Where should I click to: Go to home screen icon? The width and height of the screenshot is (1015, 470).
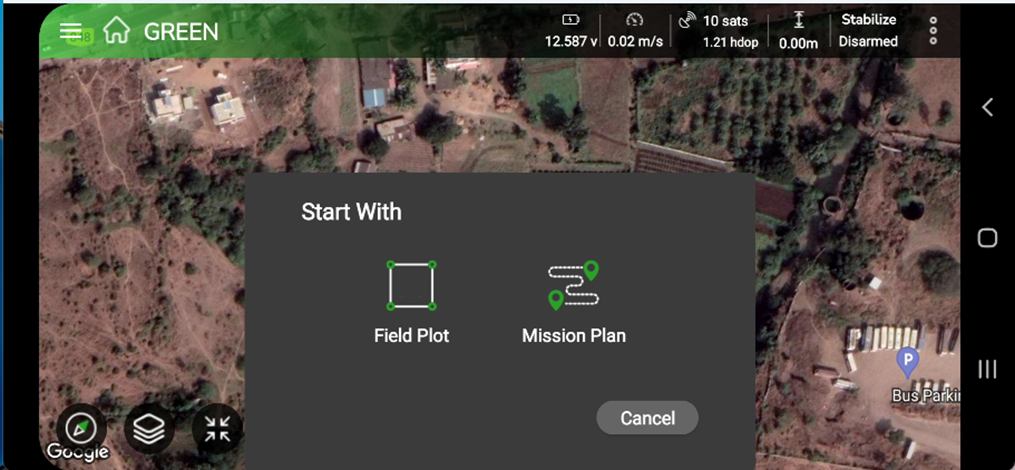[117, 30]
